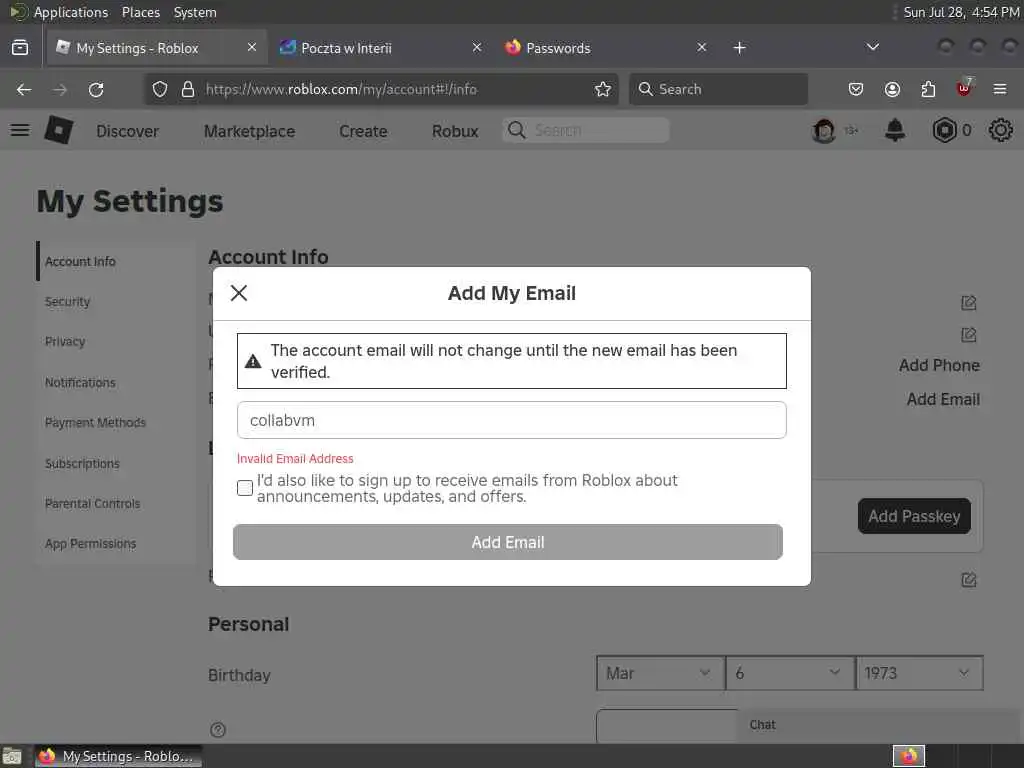Image resolution: width=1024 pixels, height=768 pixels.
Task: Click the edit pencil icon above Personal
Action: [968, 579]
